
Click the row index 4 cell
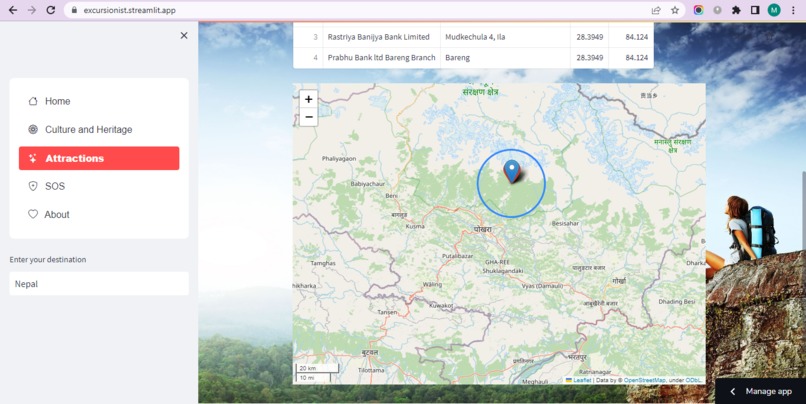point(308,58)
